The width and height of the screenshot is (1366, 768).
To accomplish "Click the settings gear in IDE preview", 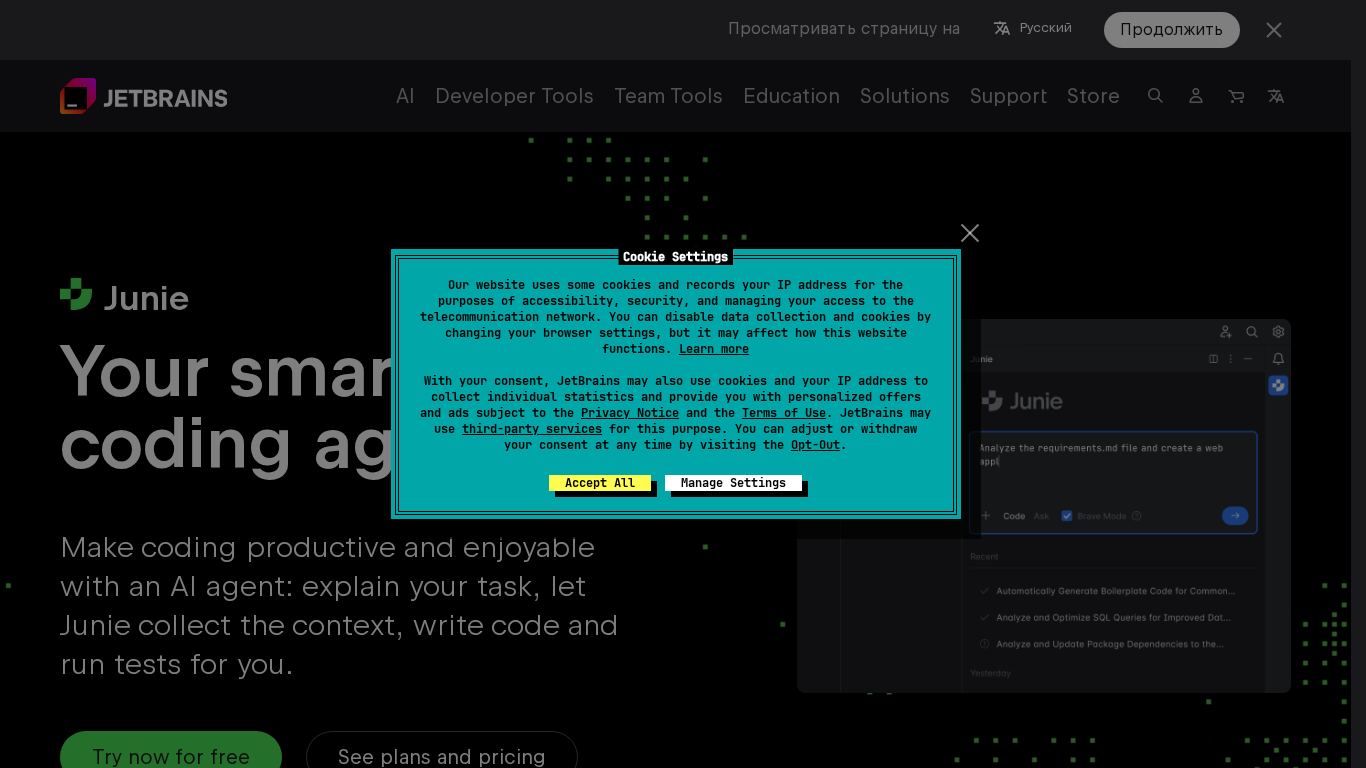I will pos(1278,332).
